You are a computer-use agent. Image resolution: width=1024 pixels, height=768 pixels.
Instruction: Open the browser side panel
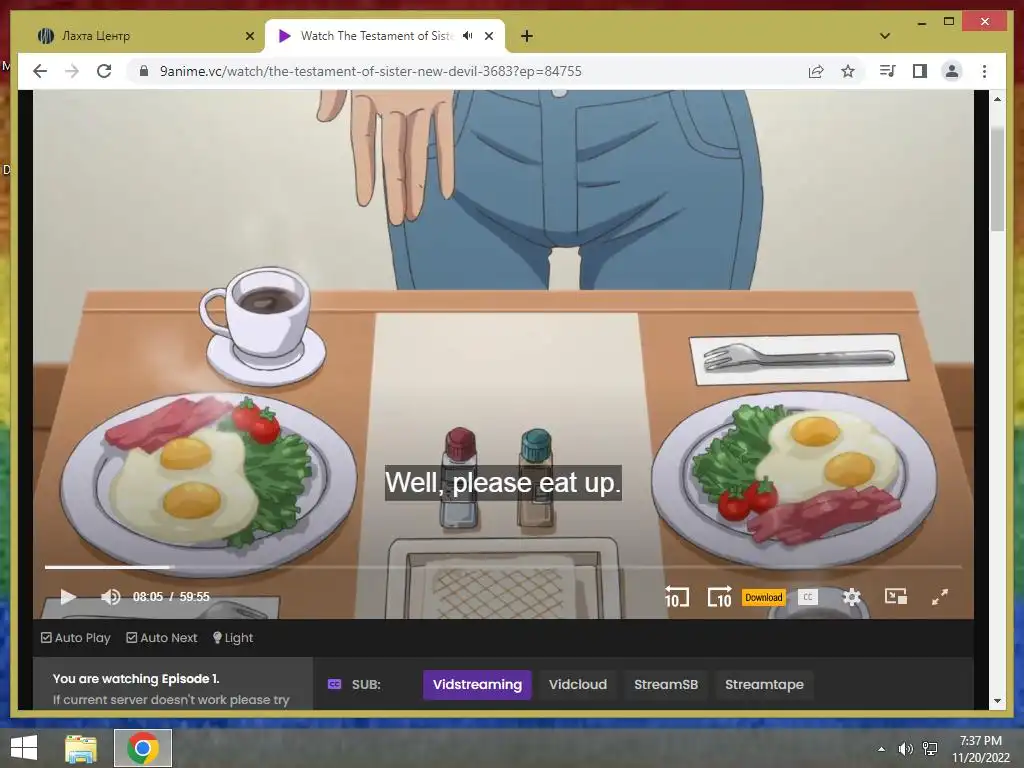[920, 71]
